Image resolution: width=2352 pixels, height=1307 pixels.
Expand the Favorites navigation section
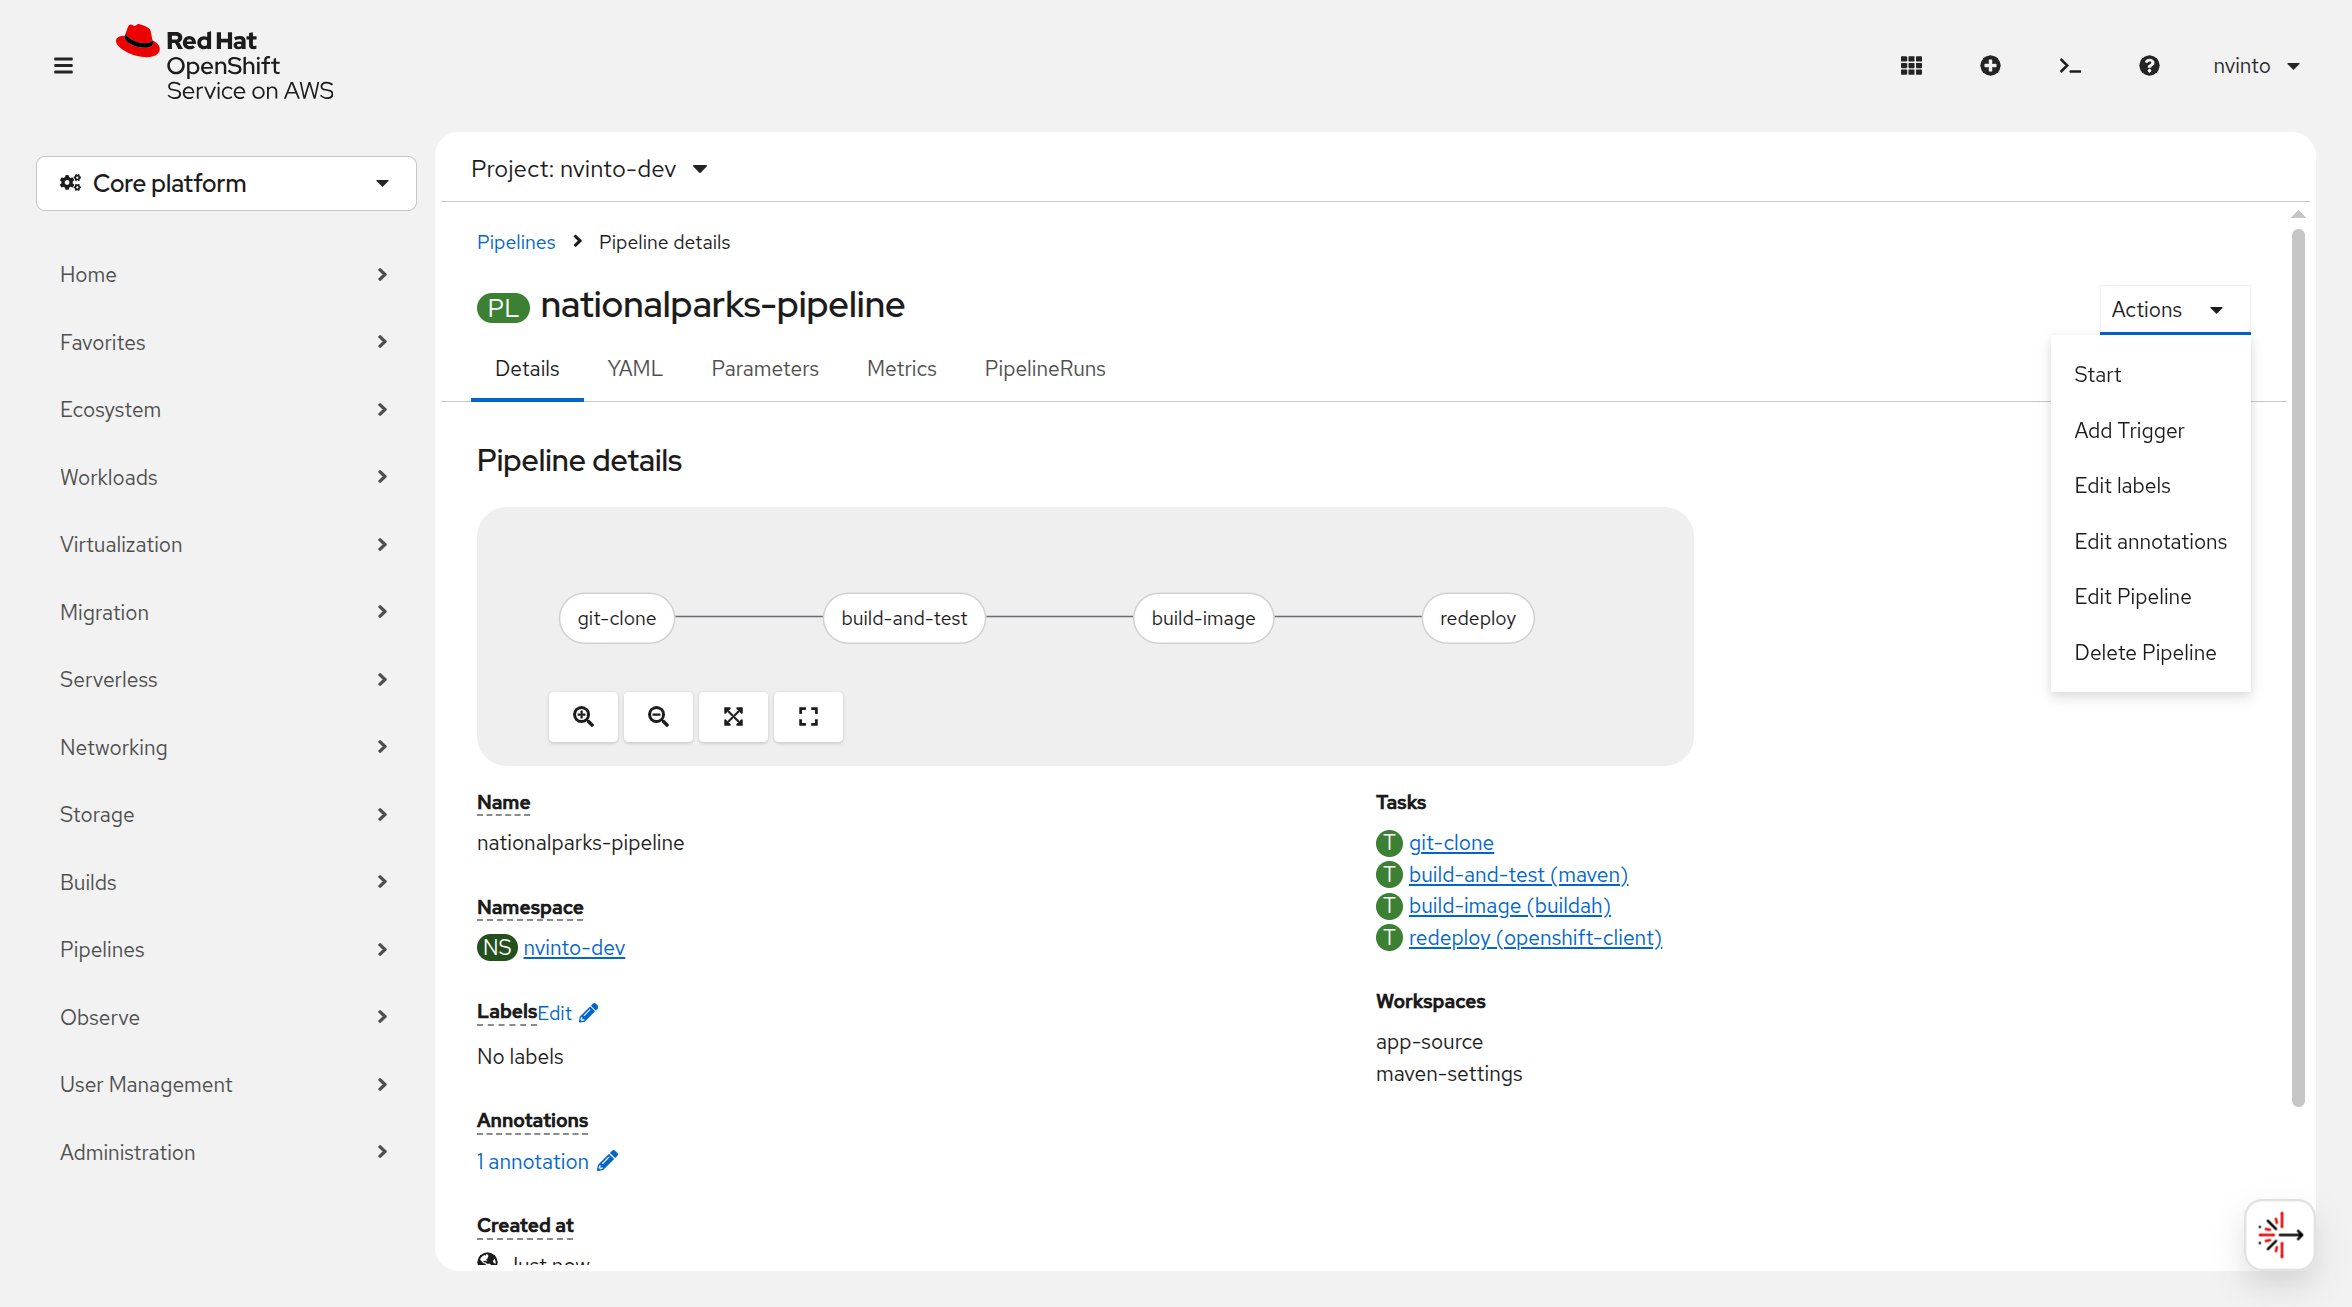[226, 342]
